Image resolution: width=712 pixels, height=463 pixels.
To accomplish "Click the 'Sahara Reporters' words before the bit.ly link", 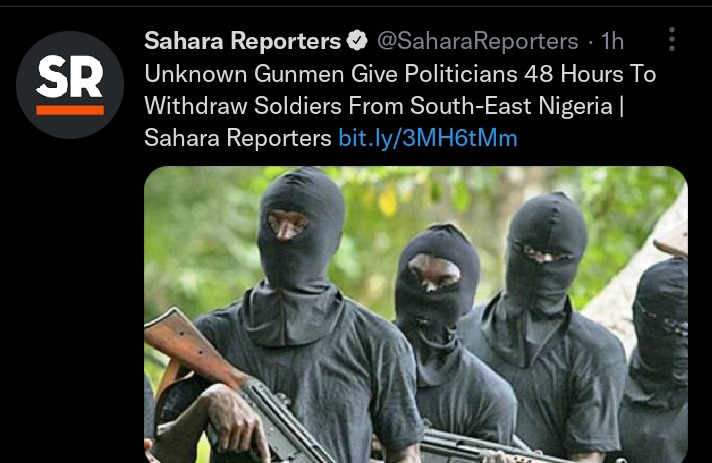I will (x=238, y=138).
